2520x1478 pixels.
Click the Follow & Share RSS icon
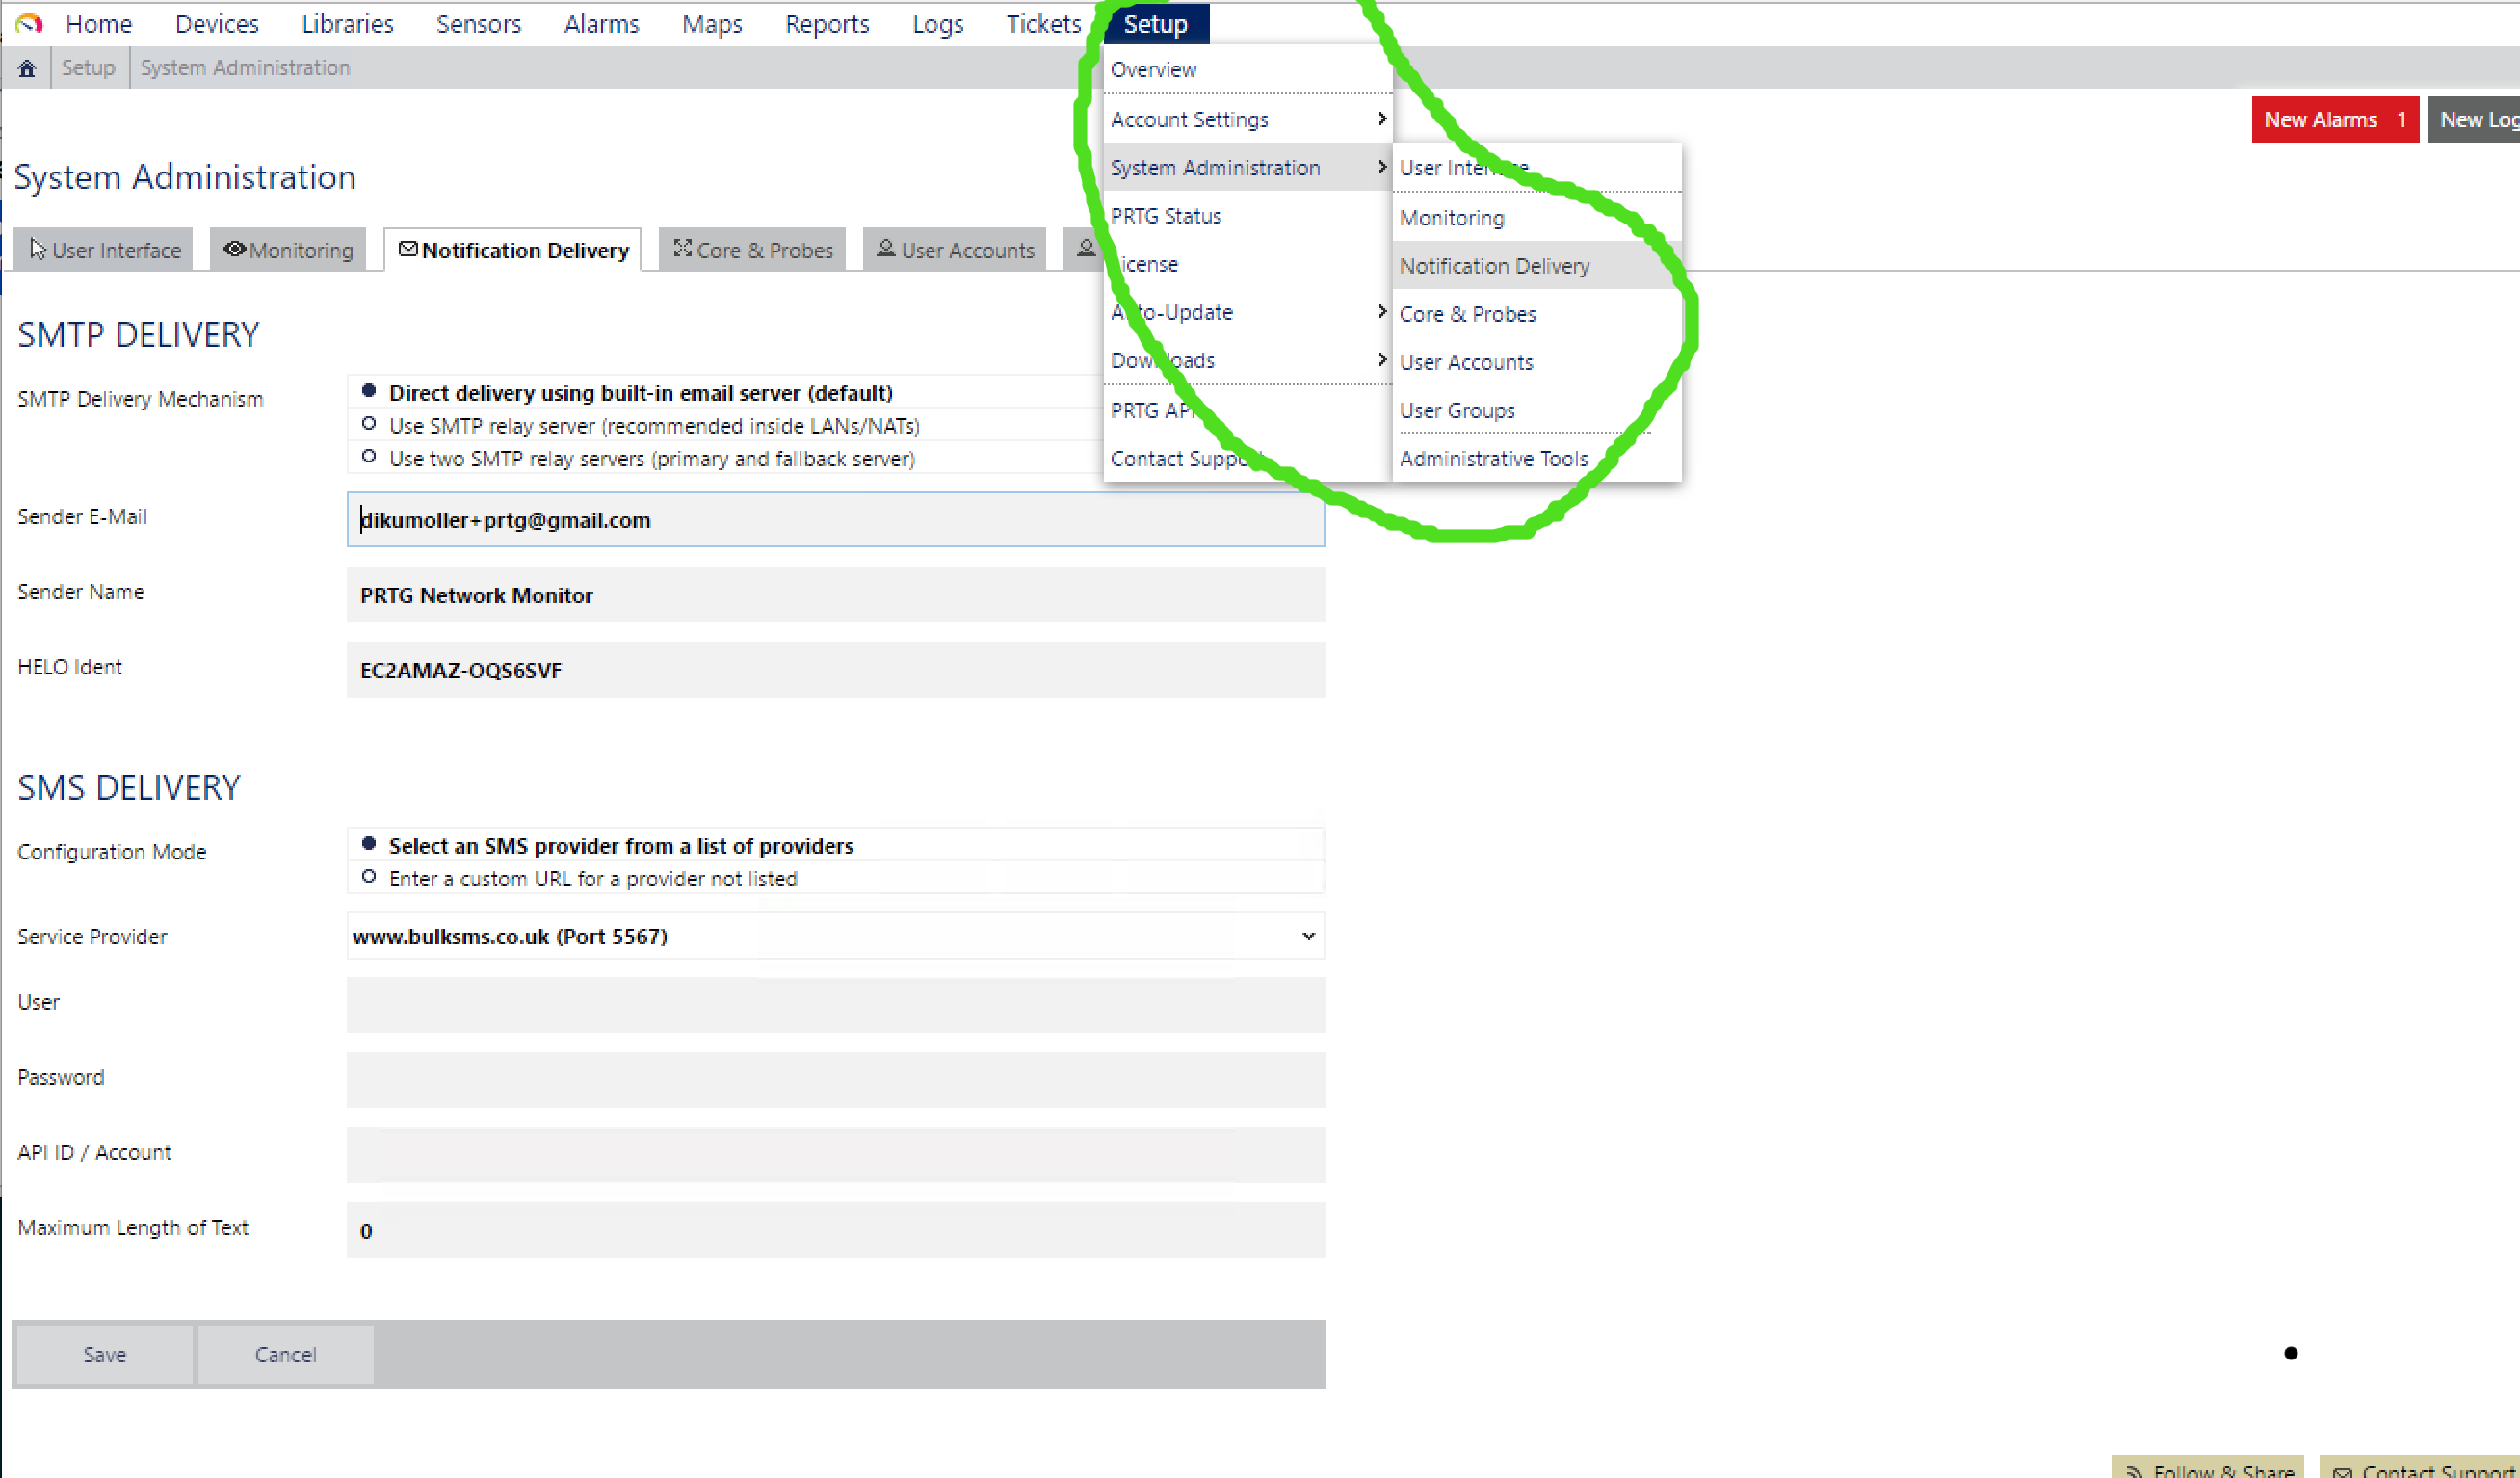(x=2135, y=1470)
